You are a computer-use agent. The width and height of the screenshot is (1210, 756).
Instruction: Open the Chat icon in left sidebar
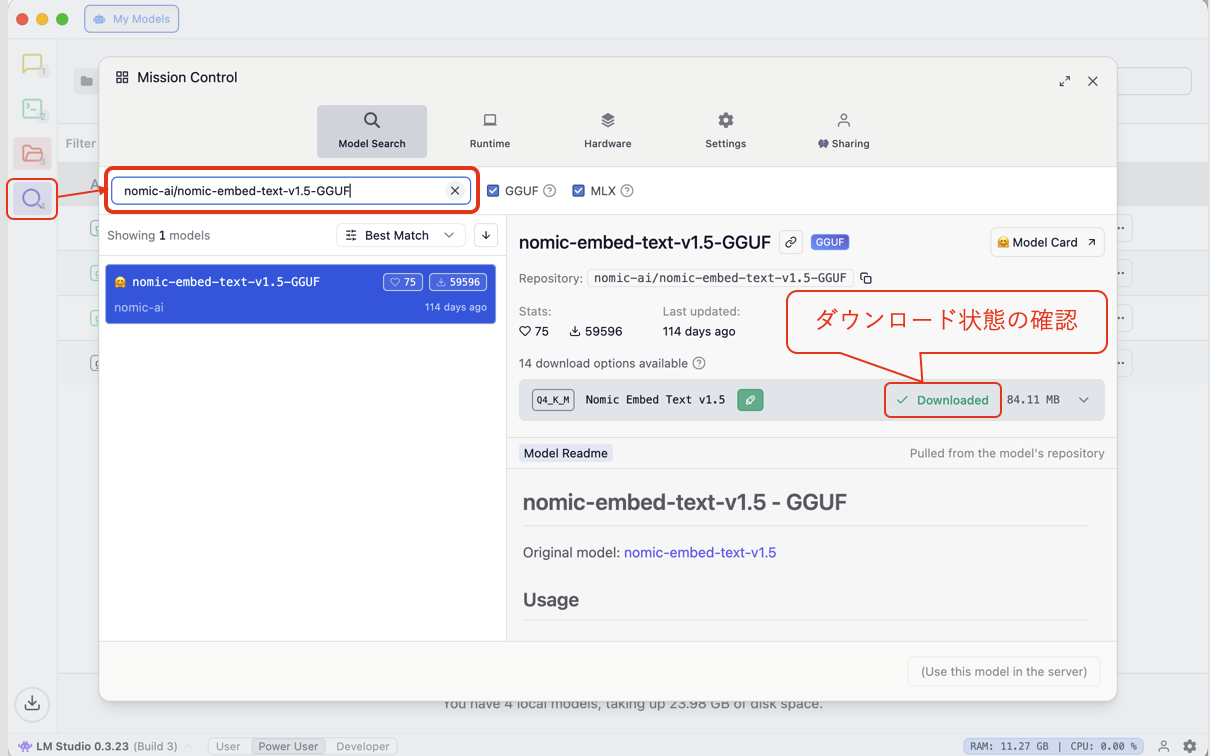32,64
